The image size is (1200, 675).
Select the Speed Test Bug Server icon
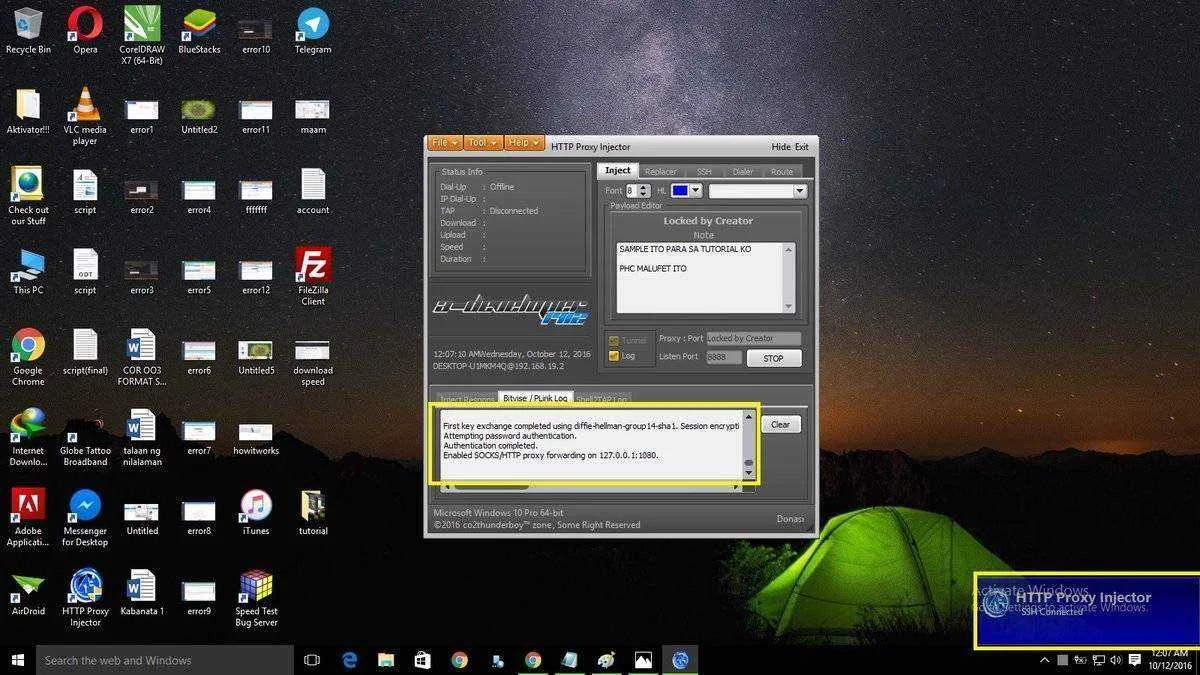pos(256,597)
